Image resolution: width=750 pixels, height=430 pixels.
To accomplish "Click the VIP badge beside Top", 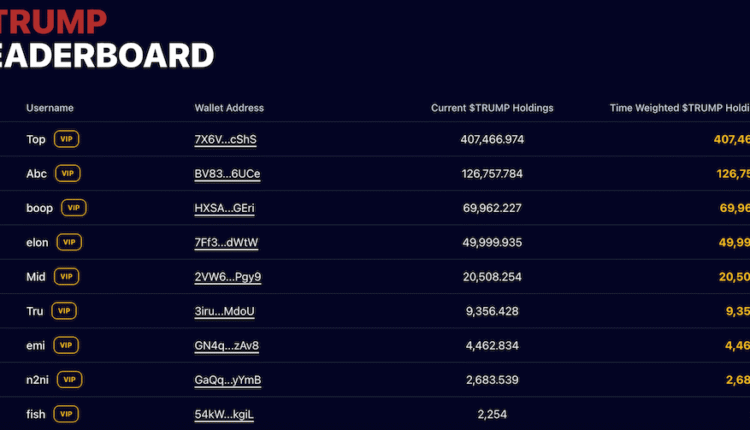I will [67, 139].
